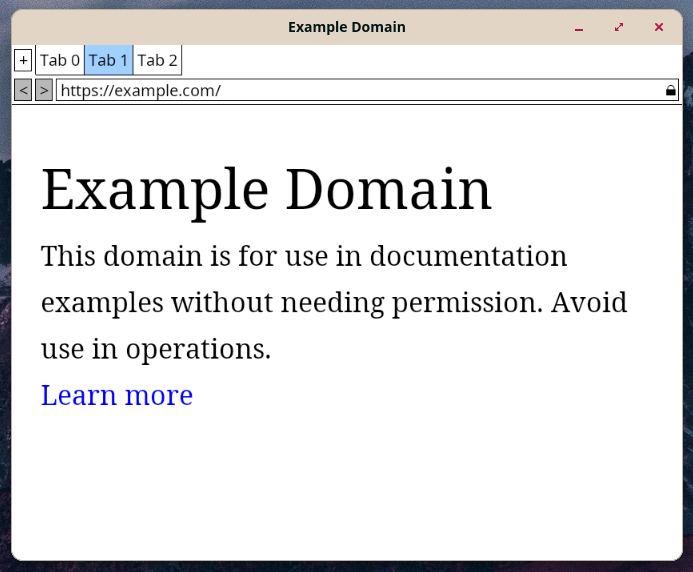Screen dimensions: 693x572
Task: Focus the address bar showing https://example.com/
Action: pyautogui.click(x=367, y=90)
